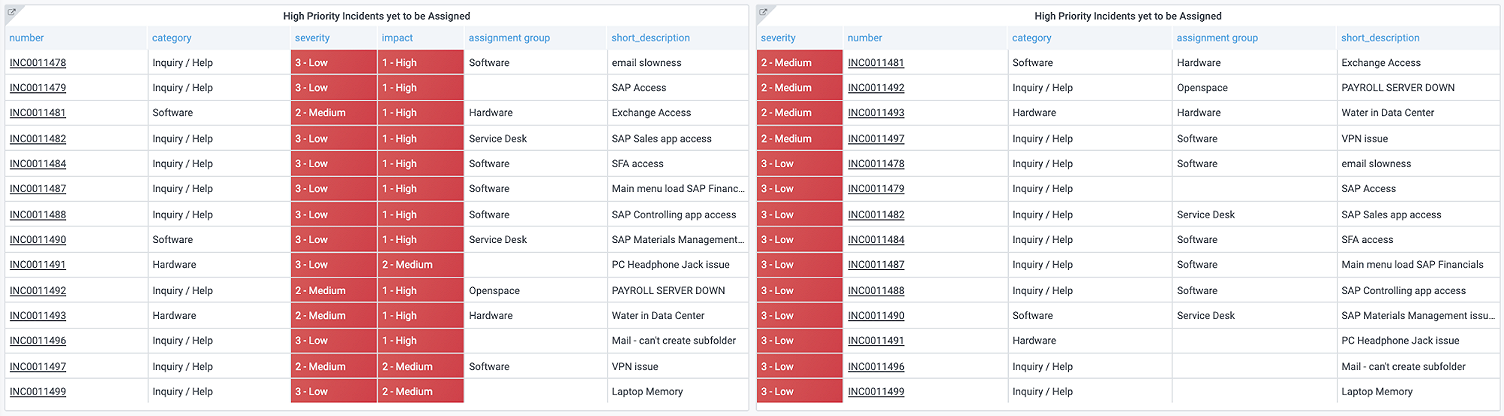The height and width of the screenshot is (416, 1504).
Task: Sort left table by impact column header
Action: pos(397,38)
